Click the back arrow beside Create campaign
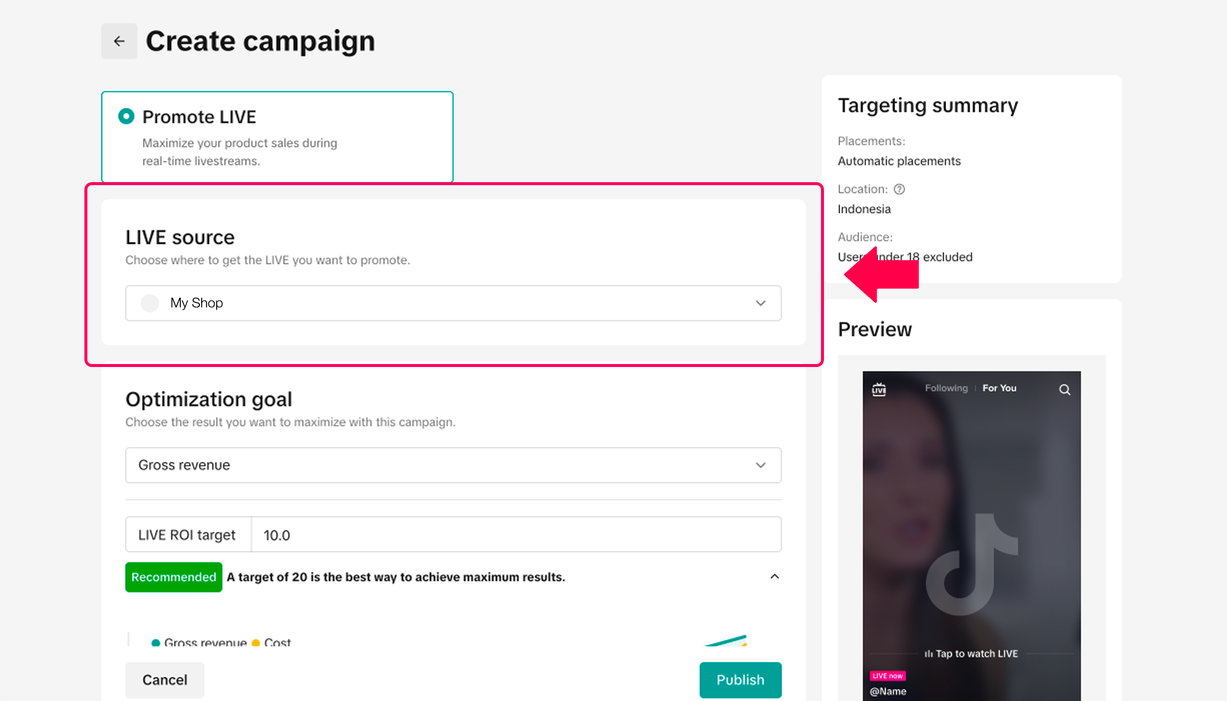The height and width of the screenshot is (701, 1227). coord(119,41)
